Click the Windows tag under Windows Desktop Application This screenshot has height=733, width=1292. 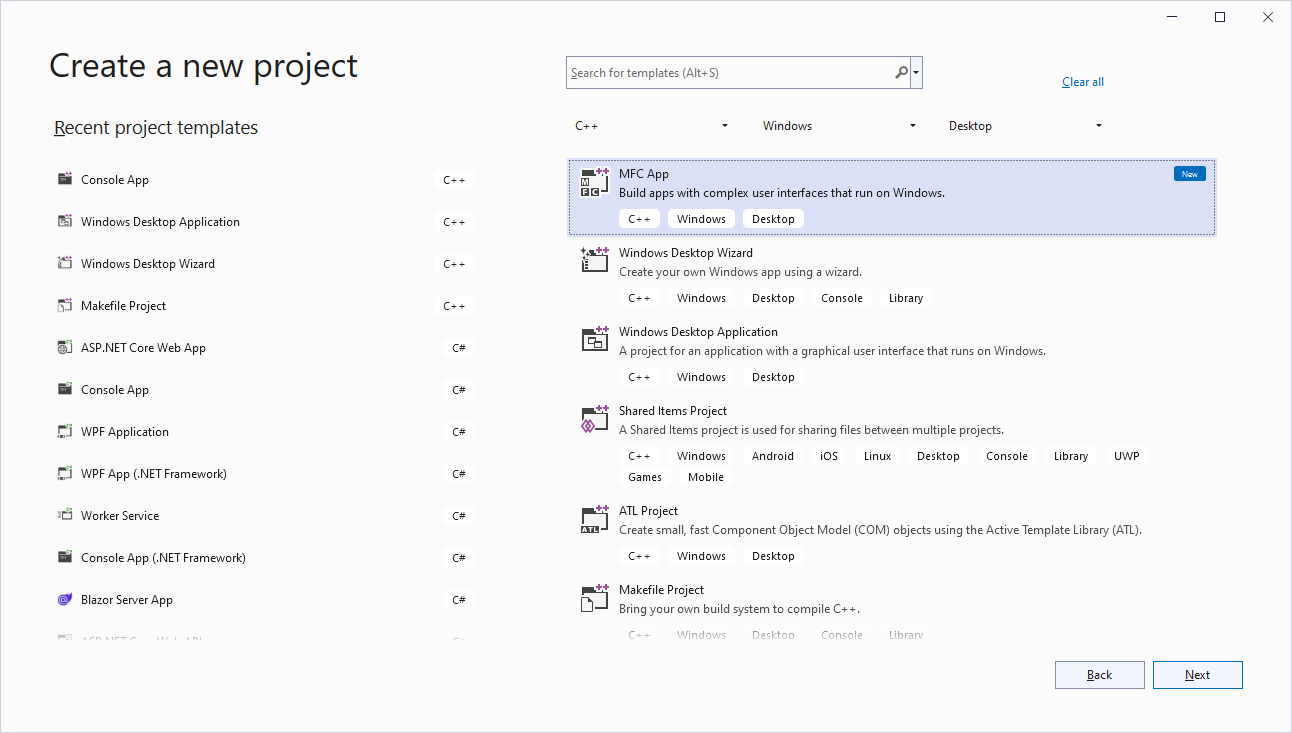pyautogui.click(x=701, y=377)
